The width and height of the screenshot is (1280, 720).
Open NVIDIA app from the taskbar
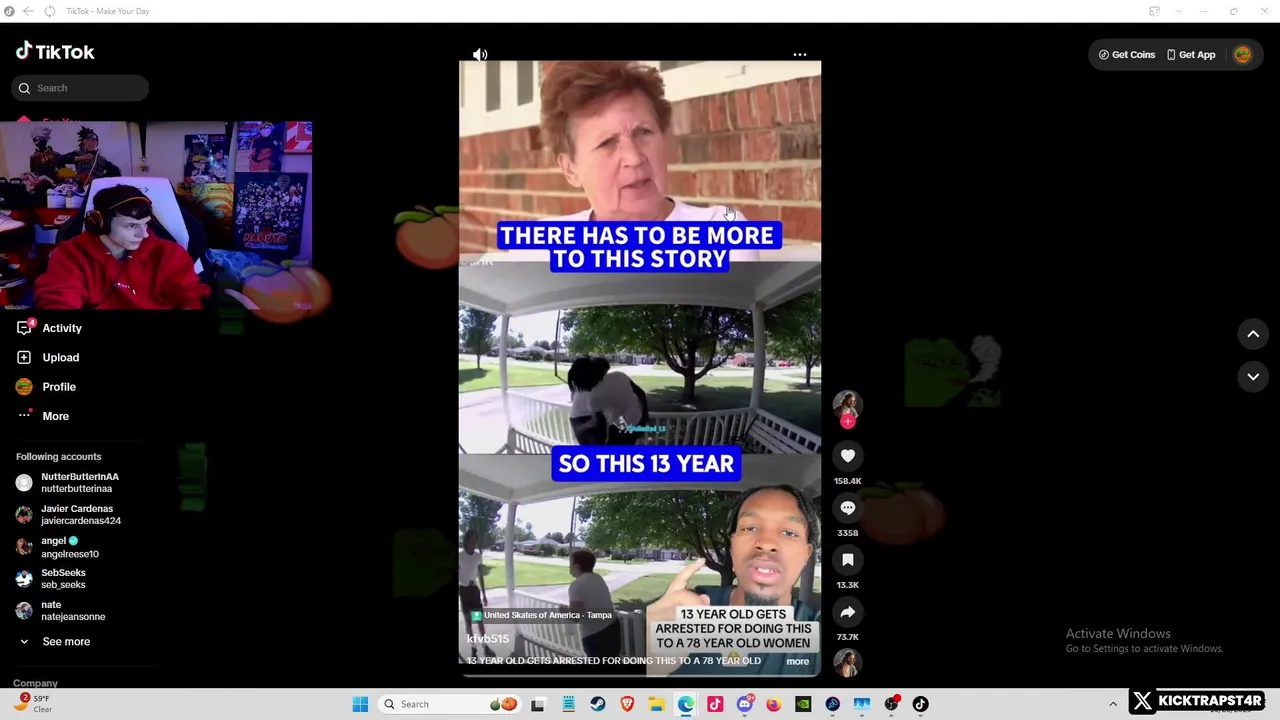pos(803,704)
